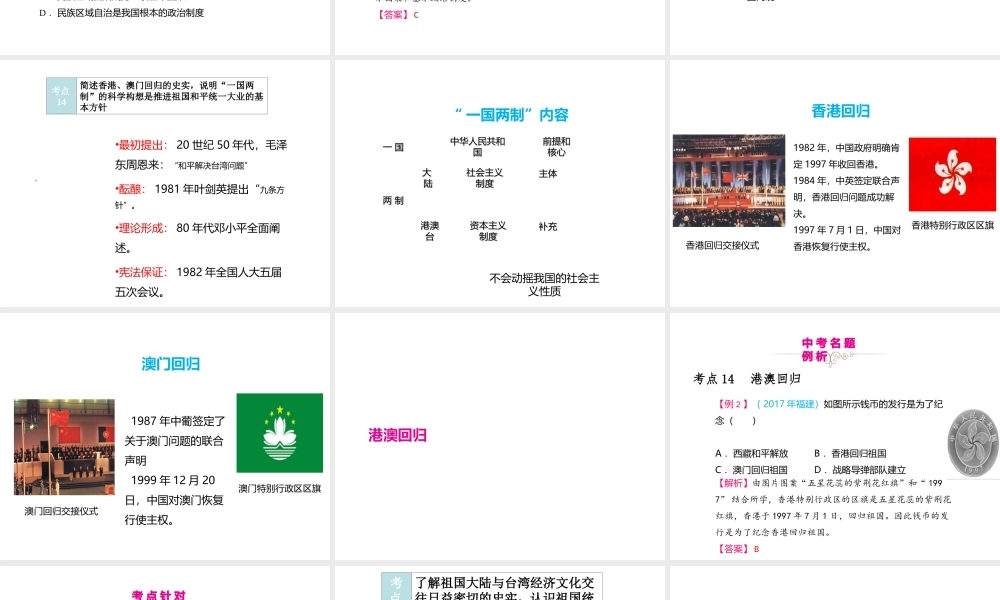1000x600 pixels.
Task: Click the Hong Kong SAR regional flag image
Action: pos(952,174)
